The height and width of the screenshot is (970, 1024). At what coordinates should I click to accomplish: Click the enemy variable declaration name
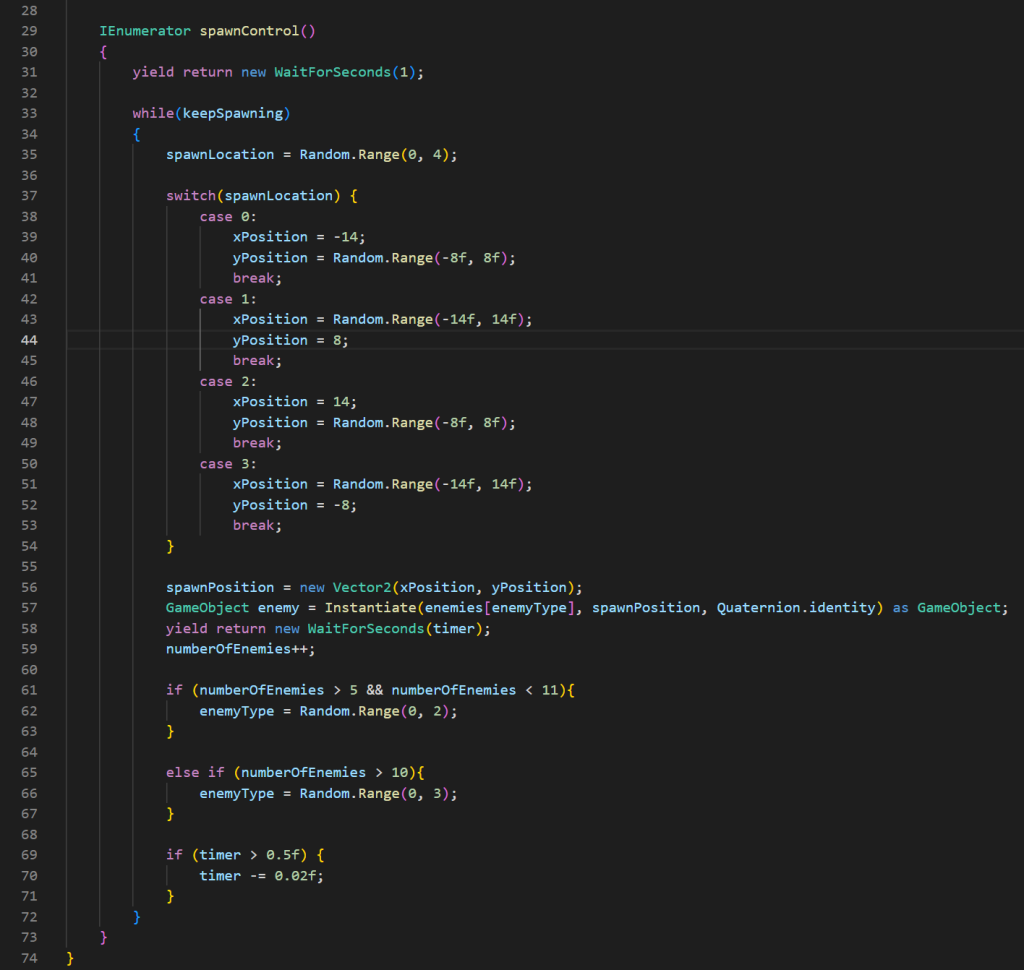click(278, 608)
